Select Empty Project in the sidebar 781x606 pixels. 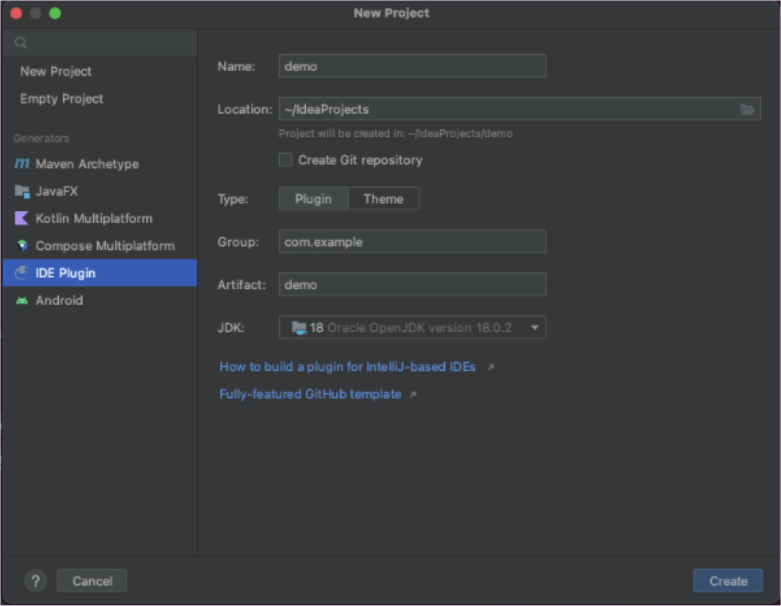click(62, 99)
